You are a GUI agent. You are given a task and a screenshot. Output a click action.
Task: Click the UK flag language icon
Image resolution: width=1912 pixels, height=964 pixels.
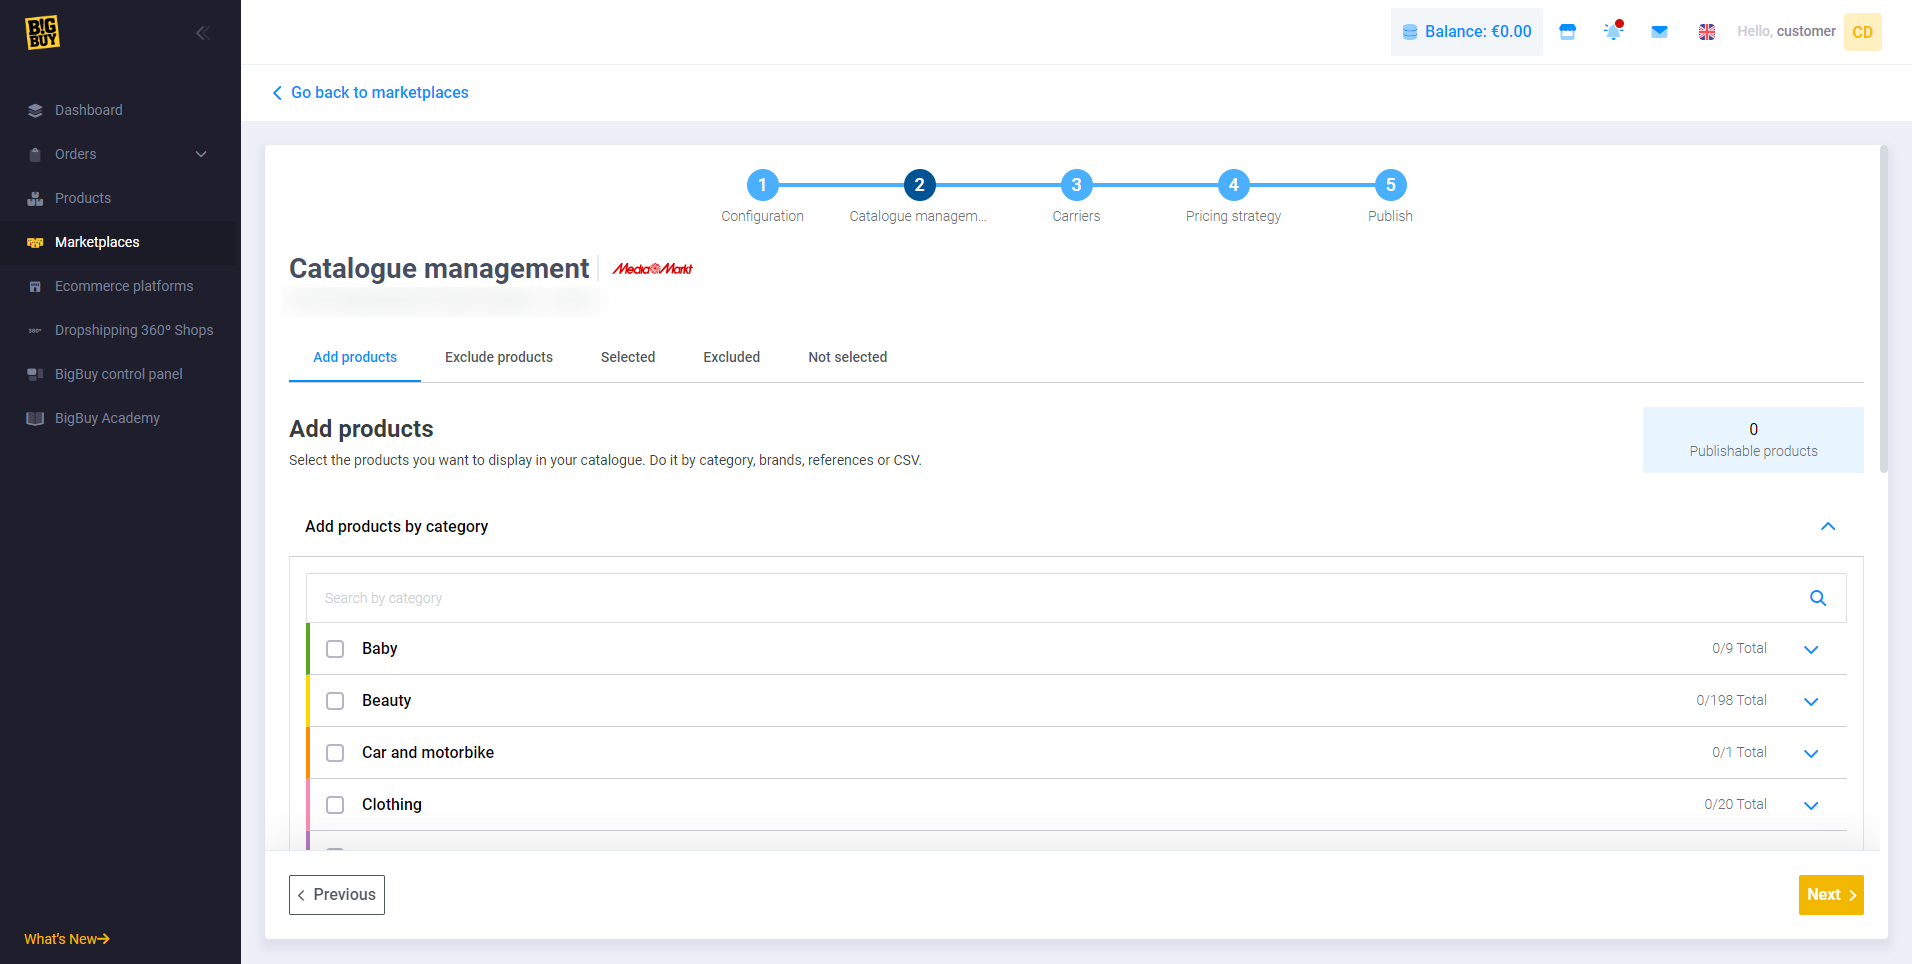click(1707, 32)
